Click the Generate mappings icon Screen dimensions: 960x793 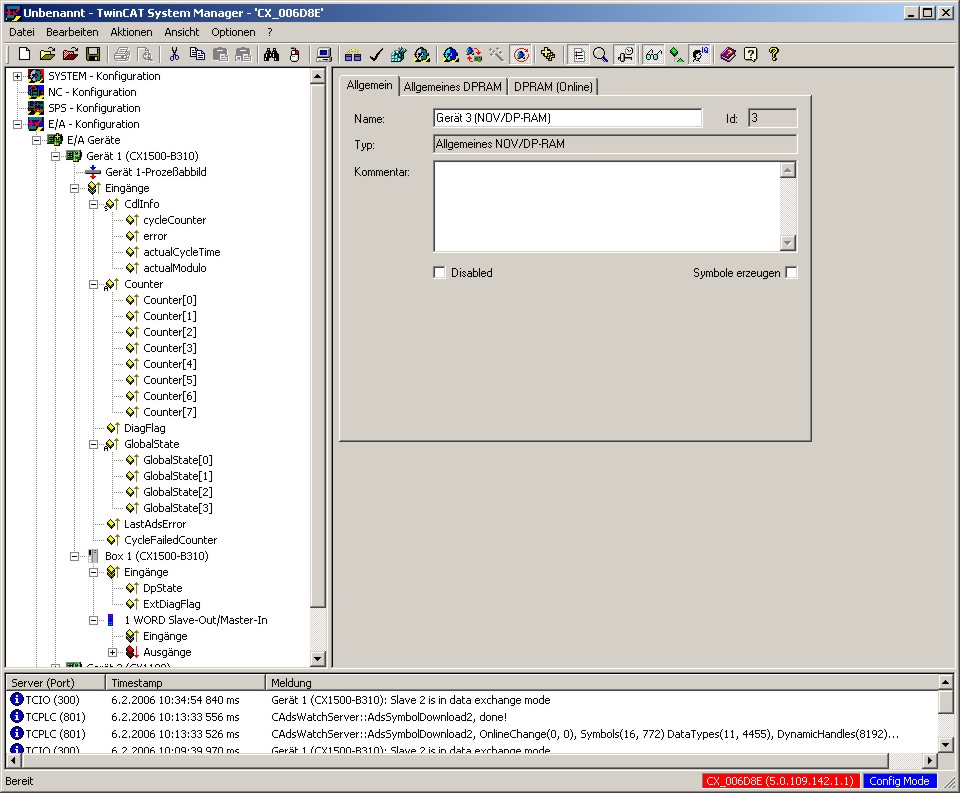353,54
